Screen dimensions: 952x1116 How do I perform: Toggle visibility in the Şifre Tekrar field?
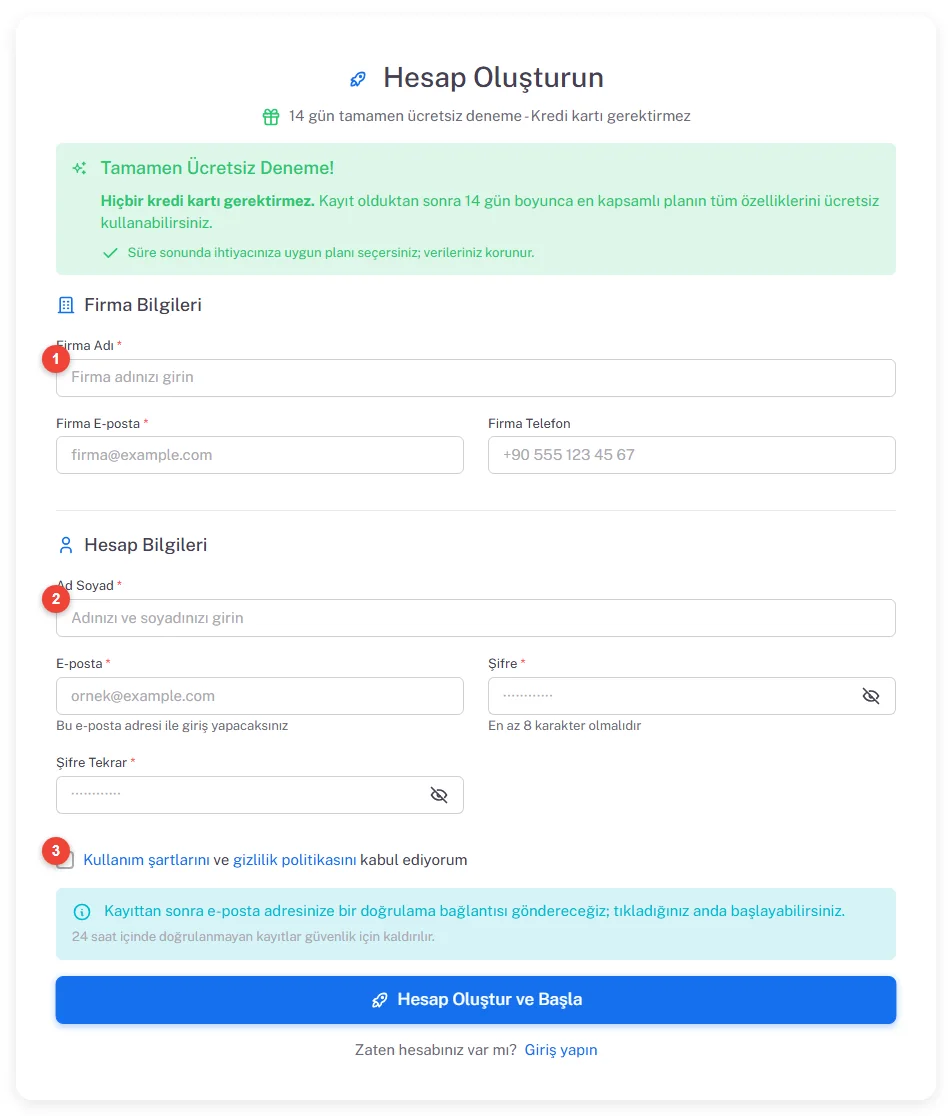[439, 795]
